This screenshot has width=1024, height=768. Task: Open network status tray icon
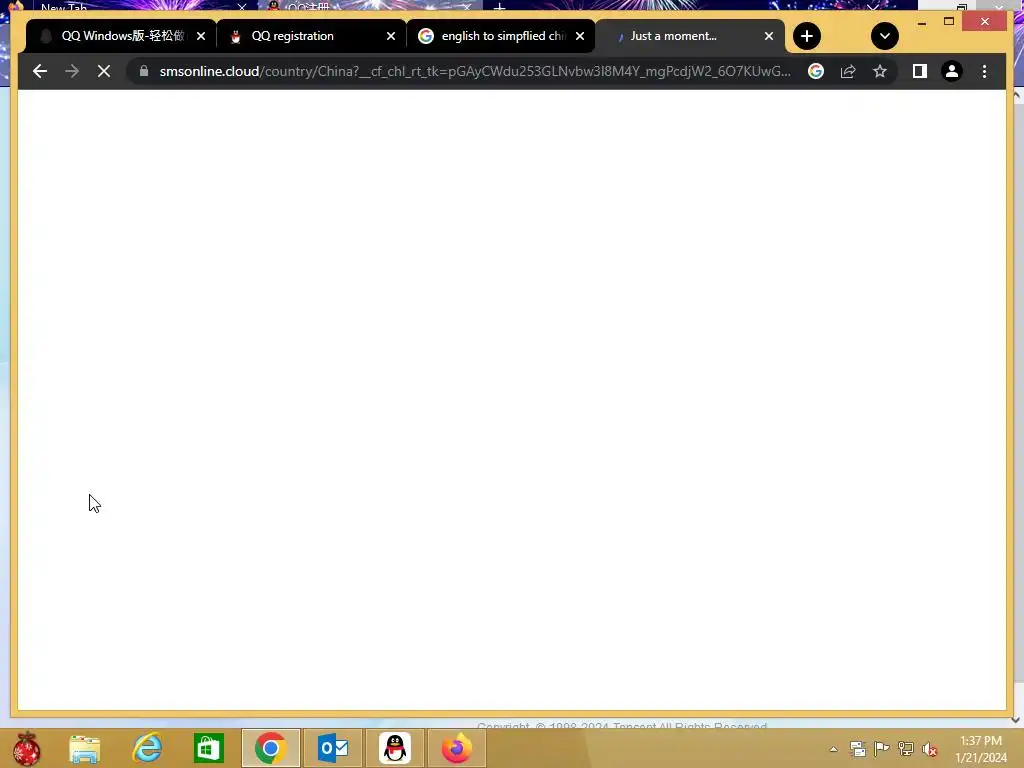click(905, 749)
